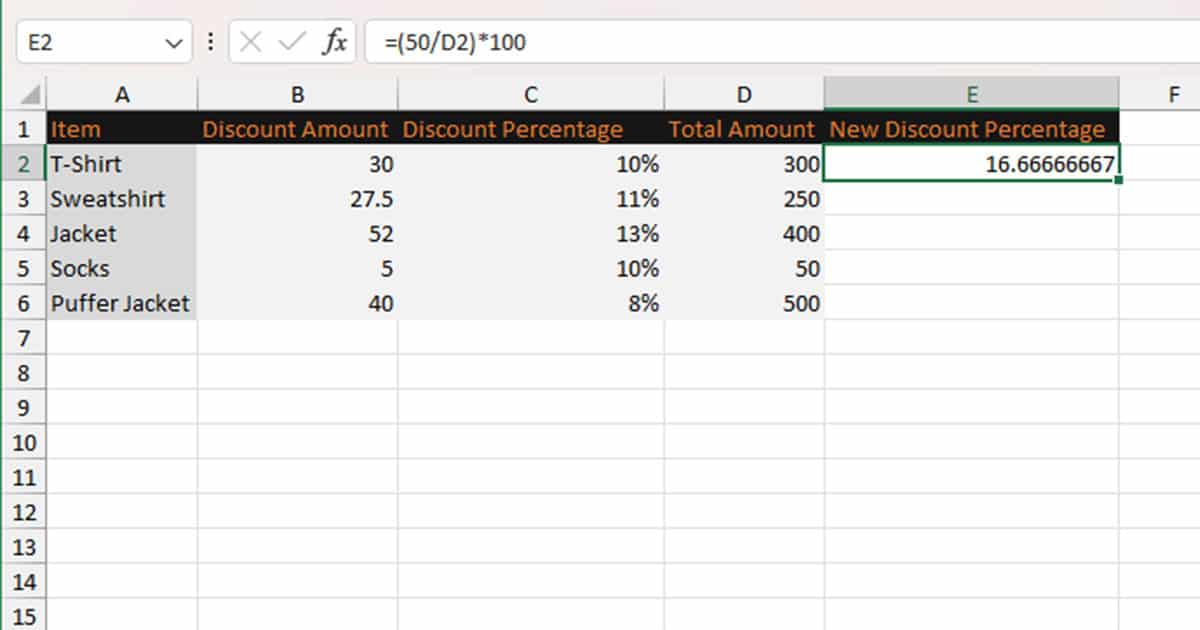Select the Socks total amount of 50

click(x=744, y=268)
